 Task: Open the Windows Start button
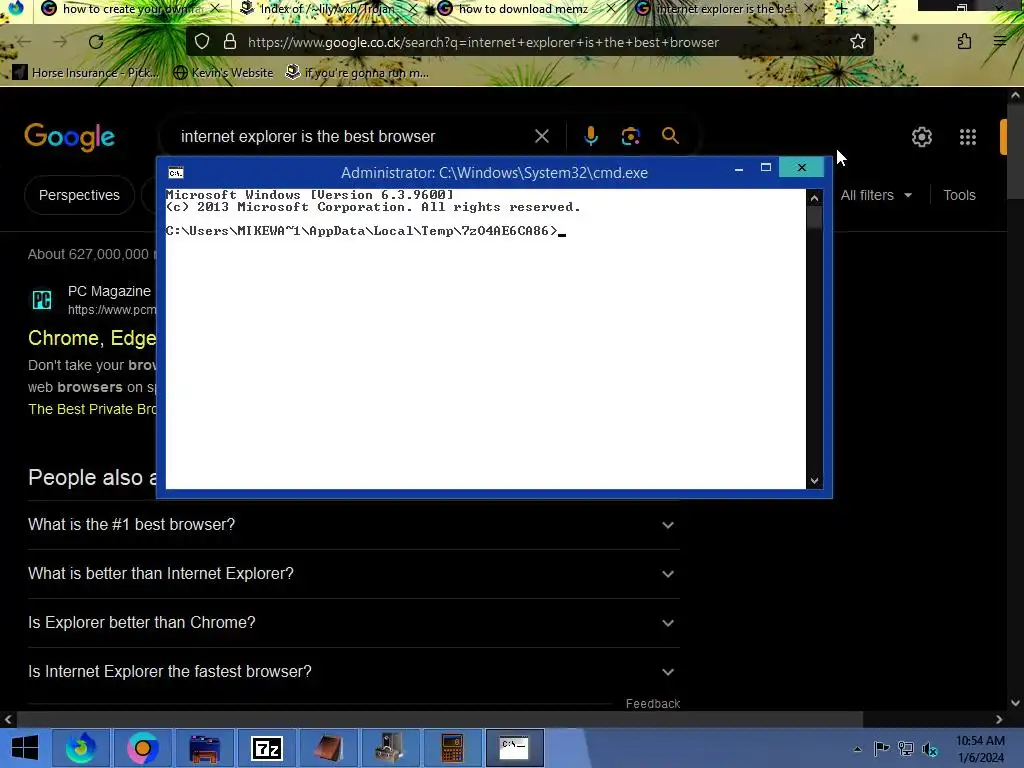tap(25, 748)
